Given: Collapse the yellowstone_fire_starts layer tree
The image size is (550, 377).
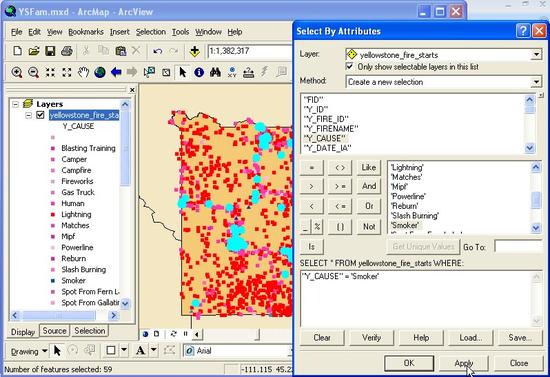Looking at the screenshot, I should click(x=29, y=115).
